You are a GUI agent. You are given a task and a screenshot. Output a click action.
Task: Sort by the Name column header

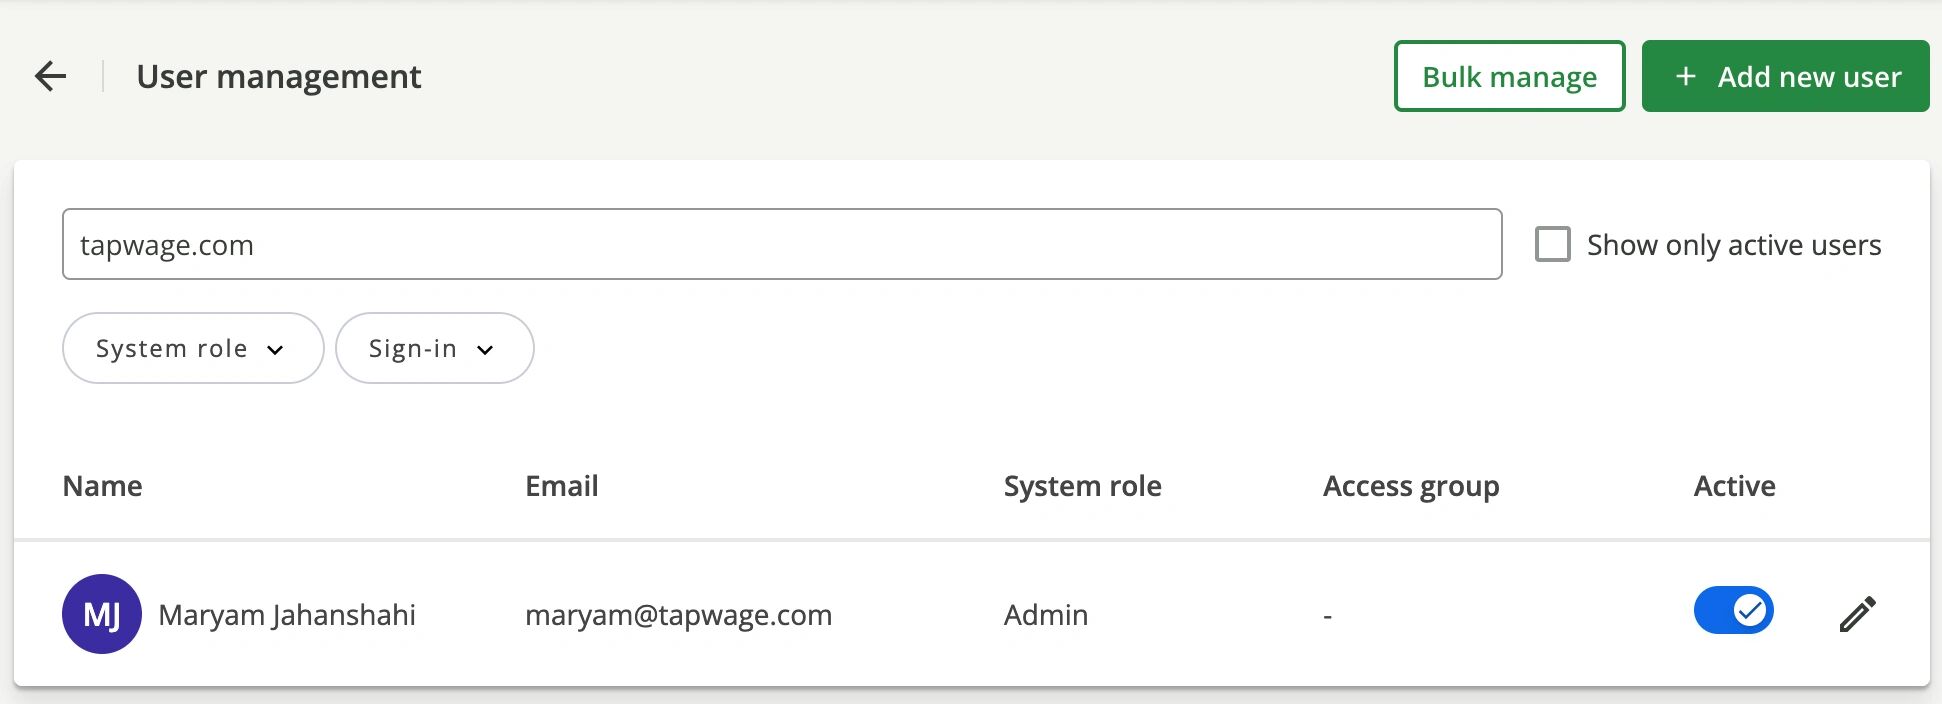(102, 486)
